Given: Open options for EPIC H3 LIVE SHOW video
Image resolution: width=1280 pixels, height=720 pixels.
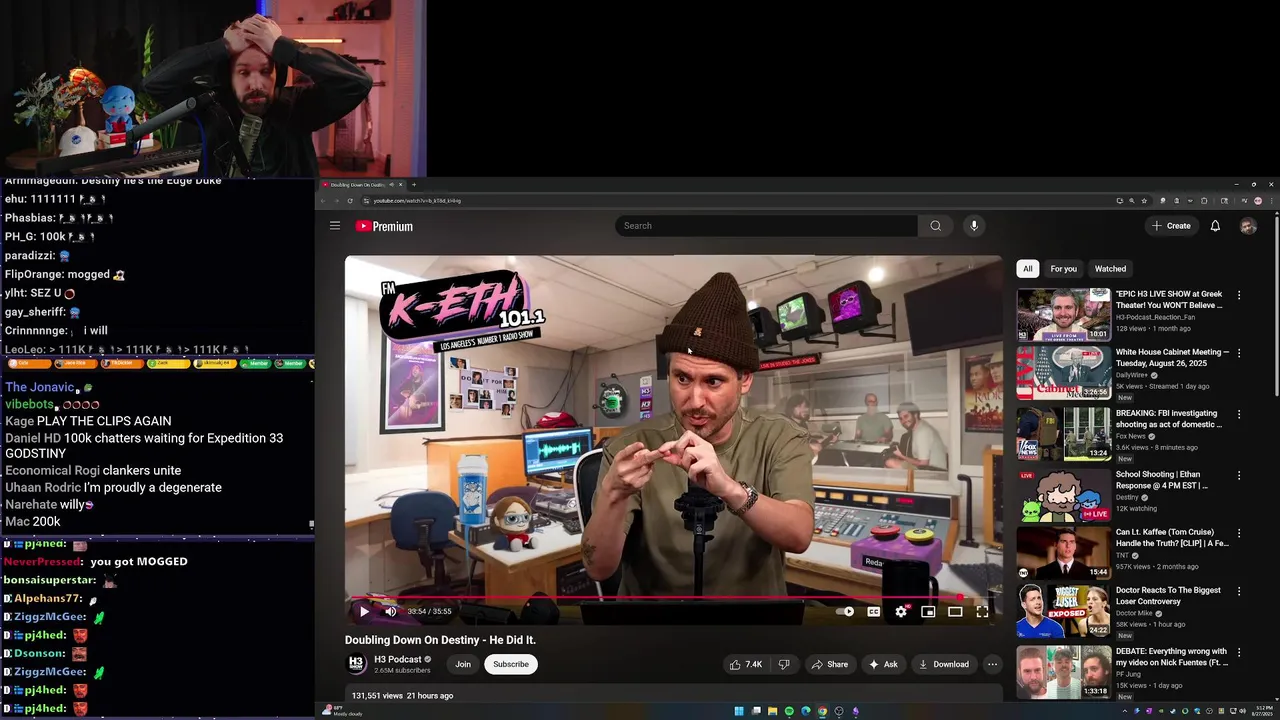Looking at the screenshot, I should pyautogui.click(x=1239, y=295).
